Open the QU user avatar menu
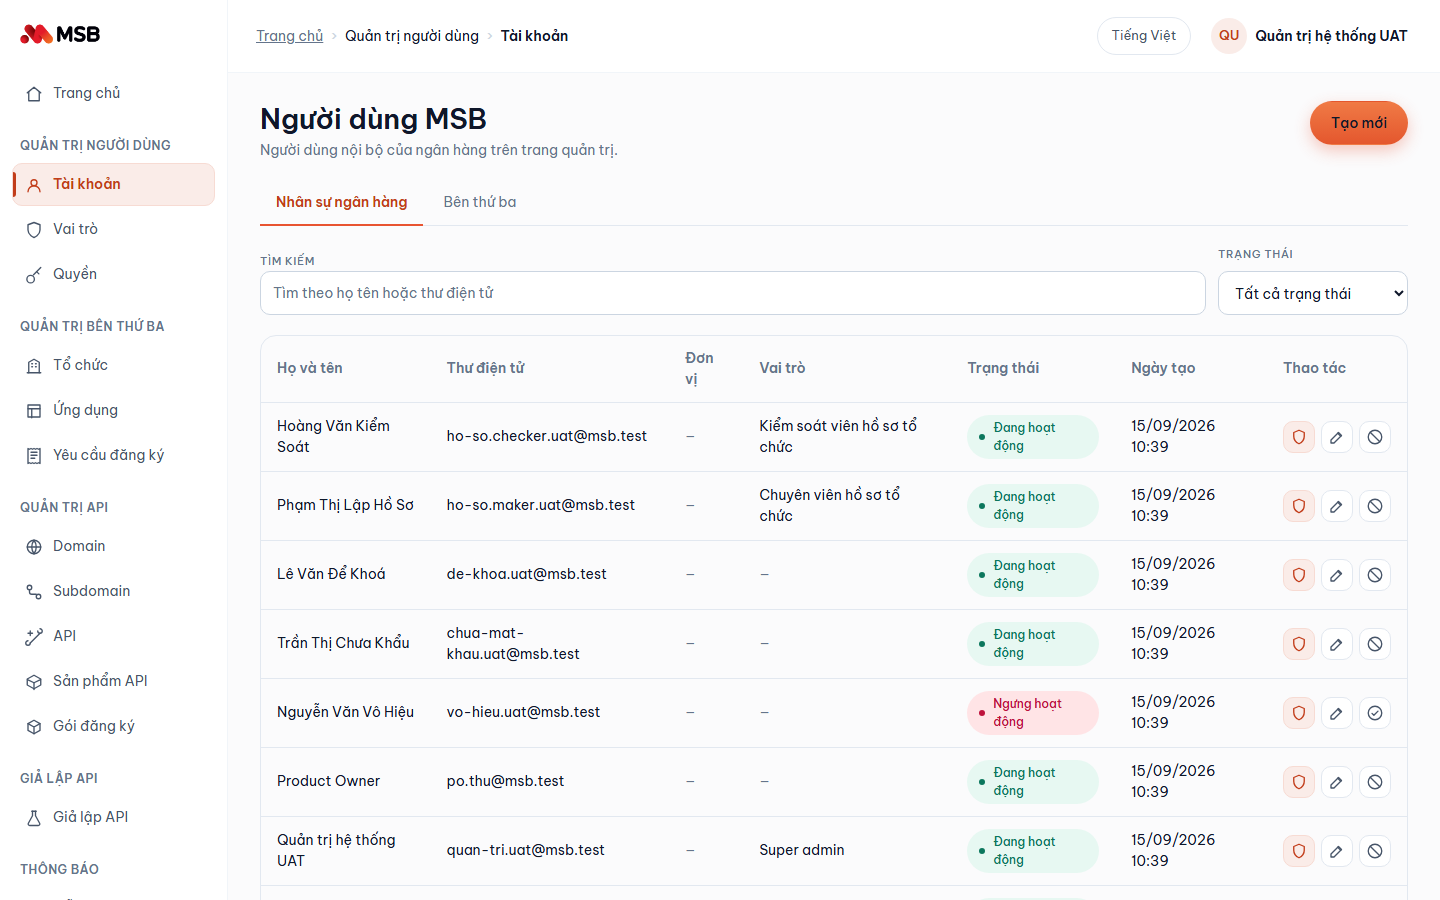The image size is (1440, 900). tap(1229, 36)
